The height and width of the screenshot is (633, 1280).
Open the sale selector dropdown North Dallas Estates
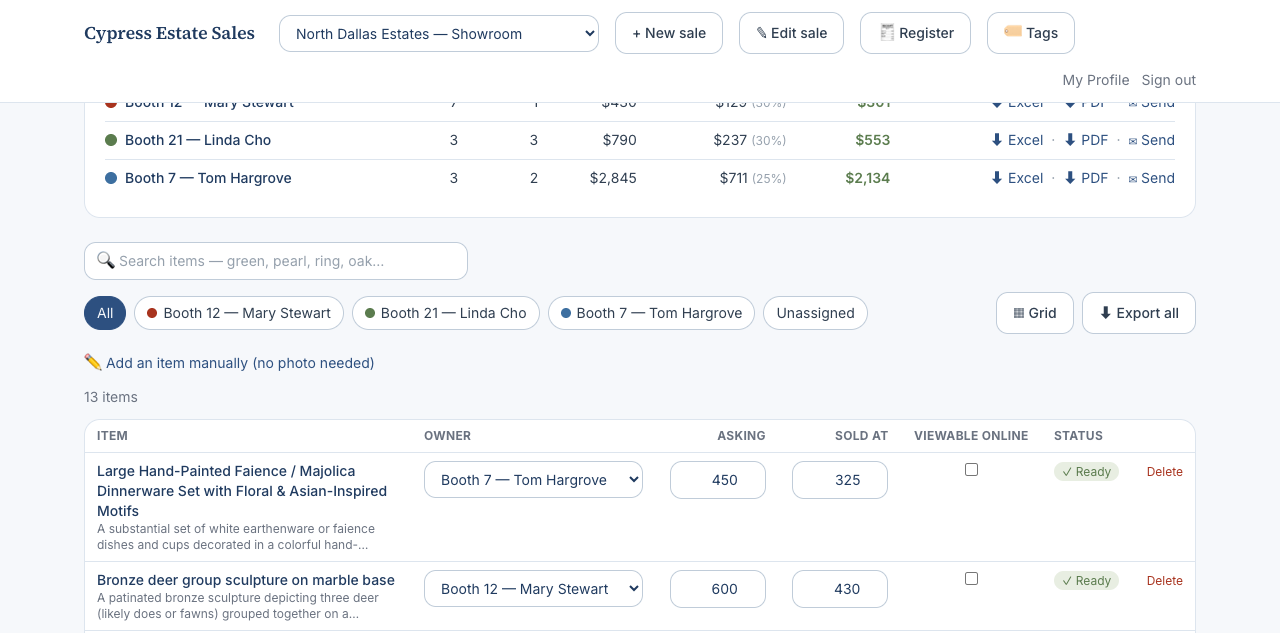[439, 33]
